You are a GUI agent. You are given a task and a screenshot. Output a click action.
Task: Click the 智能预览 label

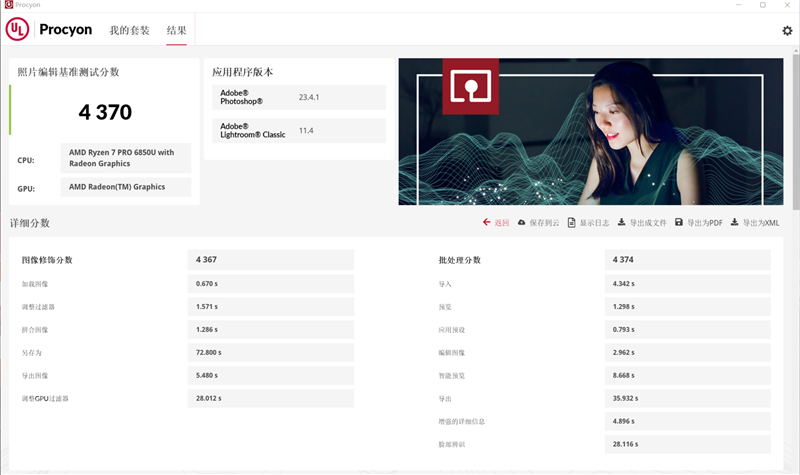452,376
